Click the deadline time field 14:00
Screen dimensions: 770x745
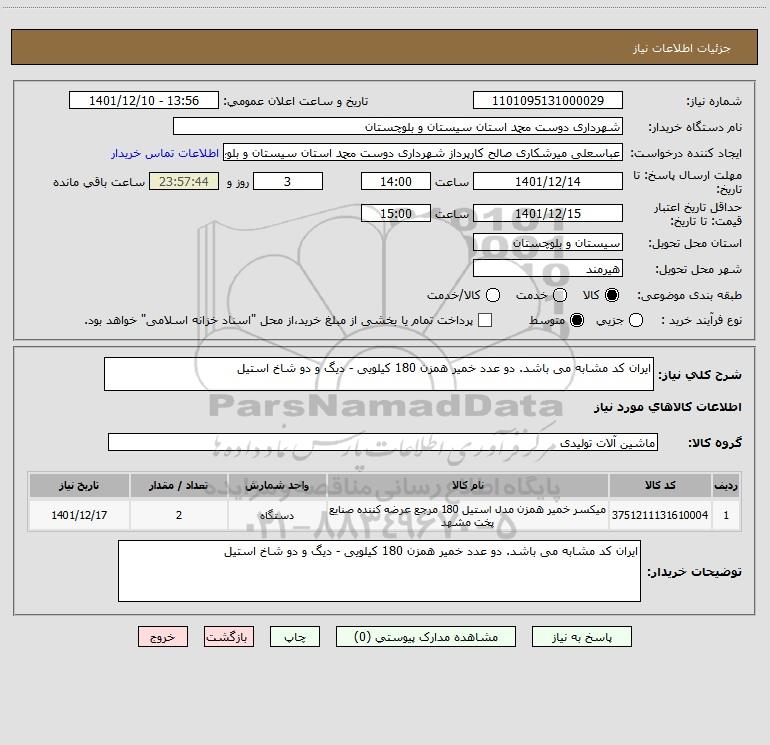(x=396, y=181)
